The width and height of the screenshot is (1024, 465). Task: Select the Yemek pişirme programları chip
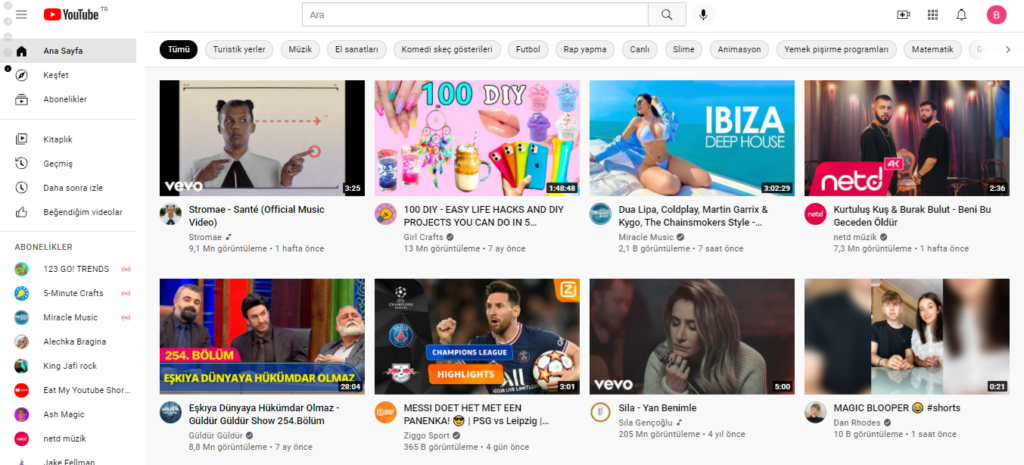point(837,50)
